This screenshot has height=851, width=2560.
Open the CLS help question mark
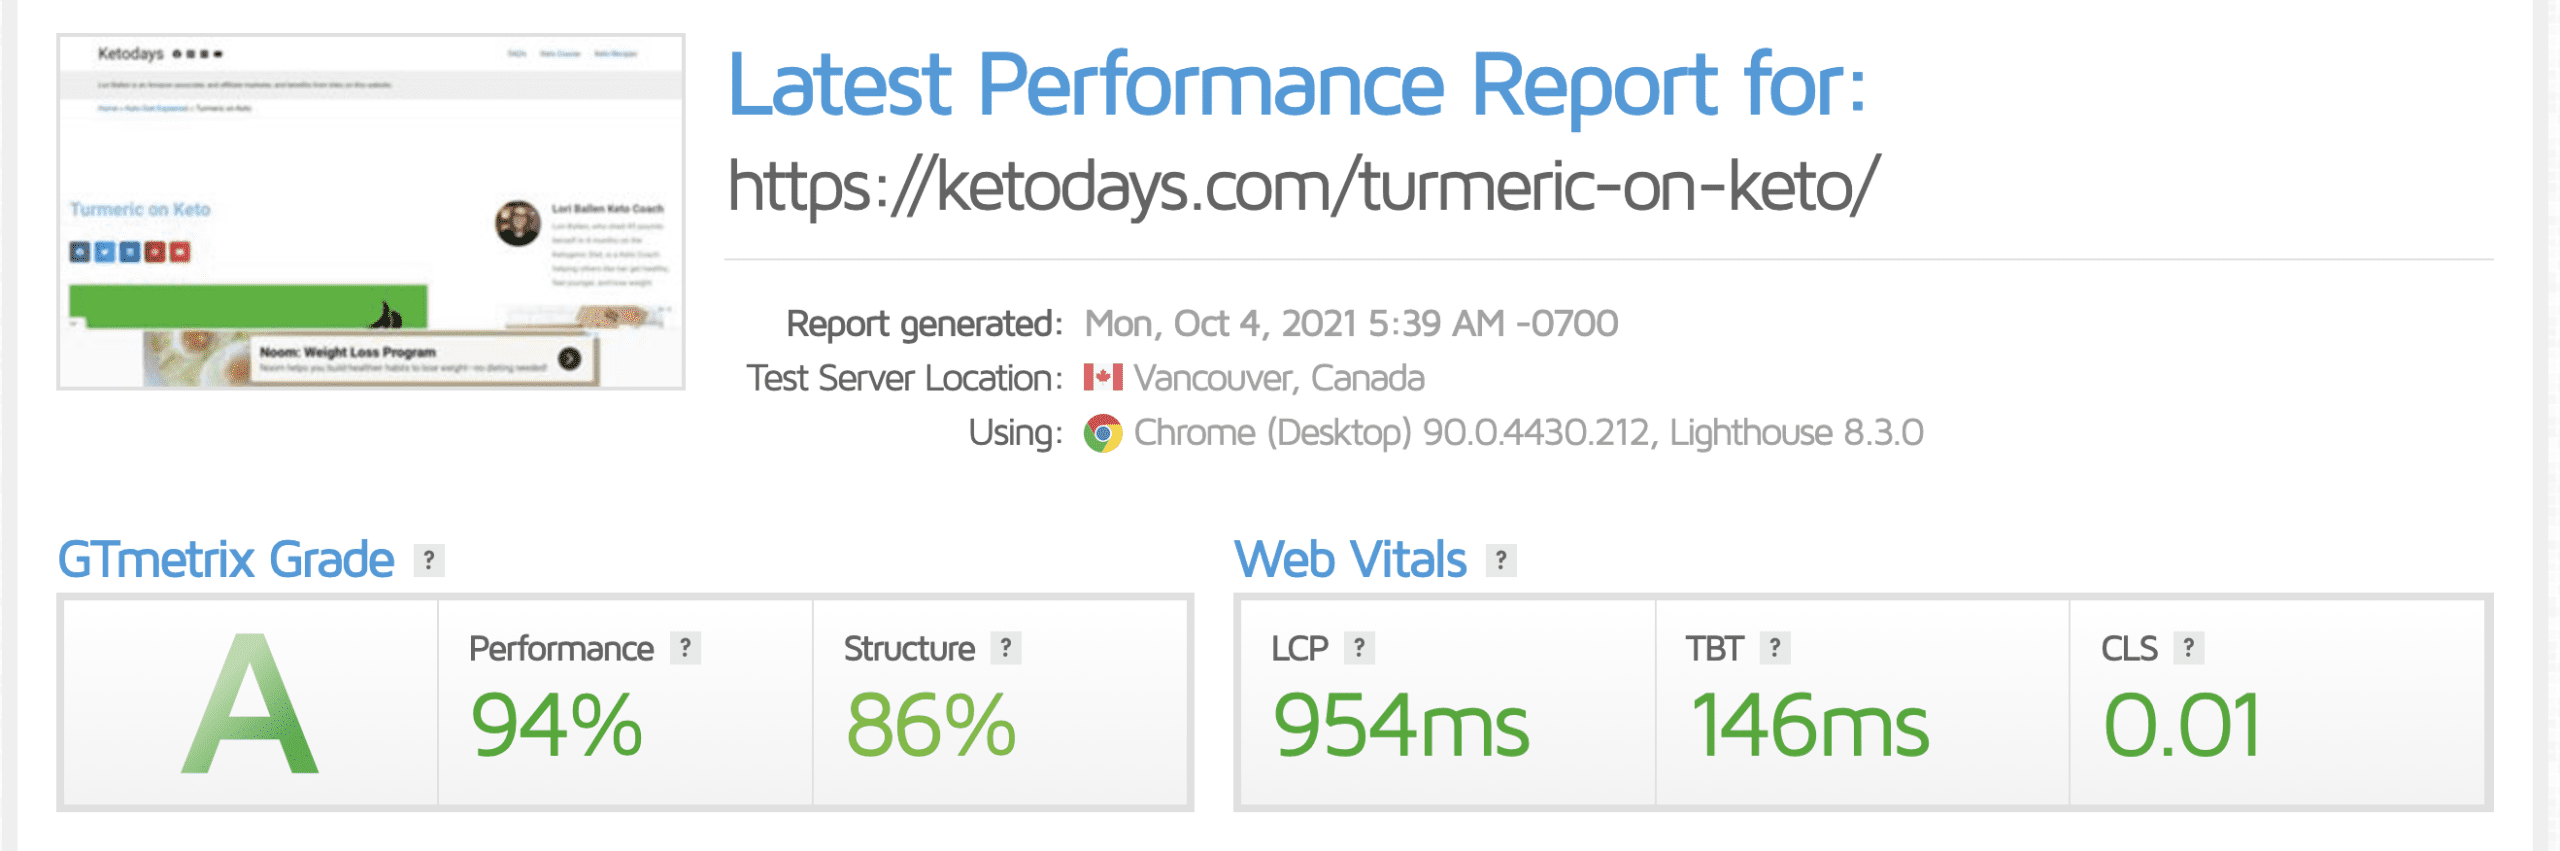tap(2189, 648)
